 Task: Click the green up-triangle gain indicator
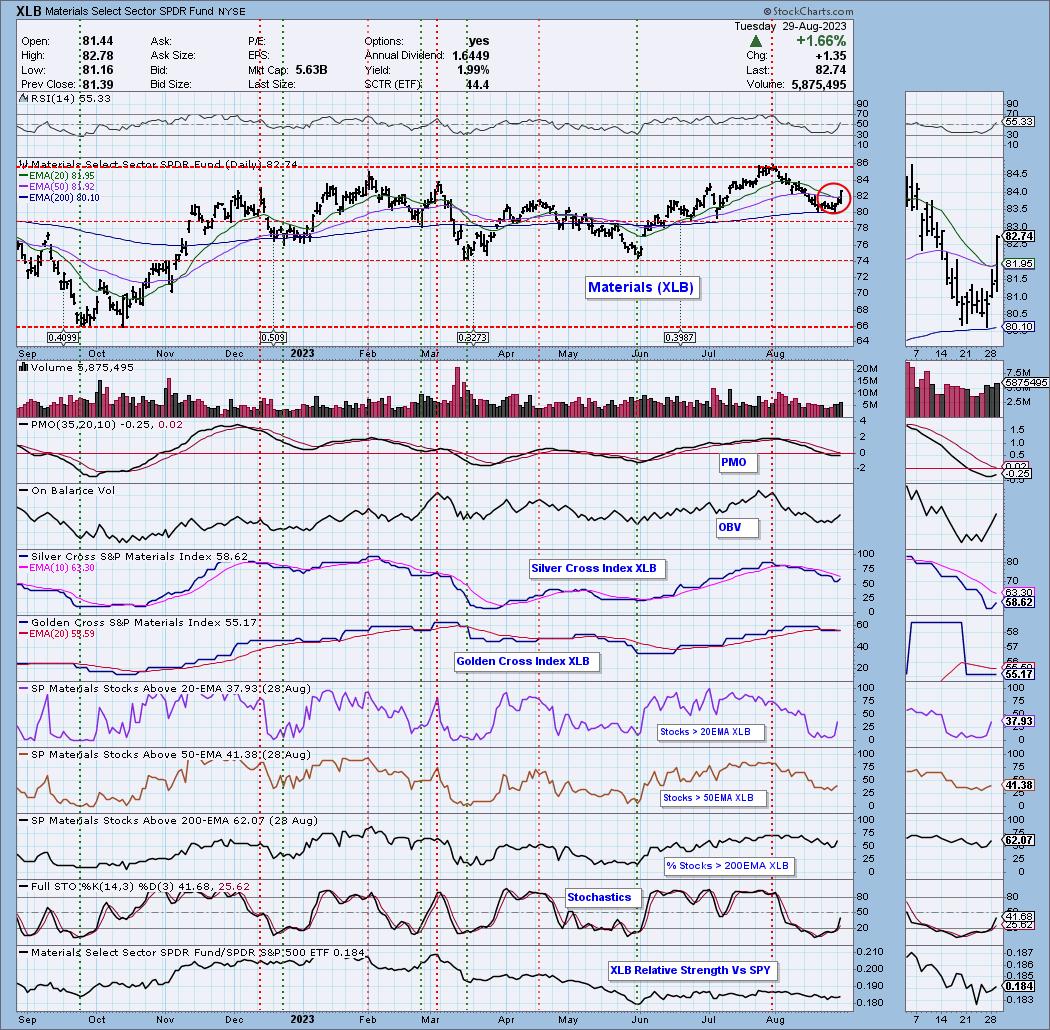(x=755, y=42)
